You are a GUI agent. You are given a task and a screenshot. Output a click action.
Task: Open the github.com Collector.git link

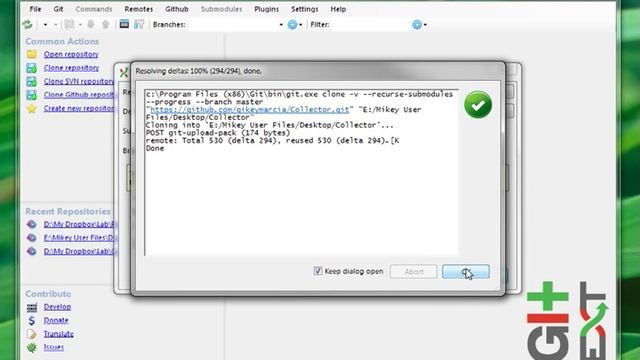coord(250,110)
